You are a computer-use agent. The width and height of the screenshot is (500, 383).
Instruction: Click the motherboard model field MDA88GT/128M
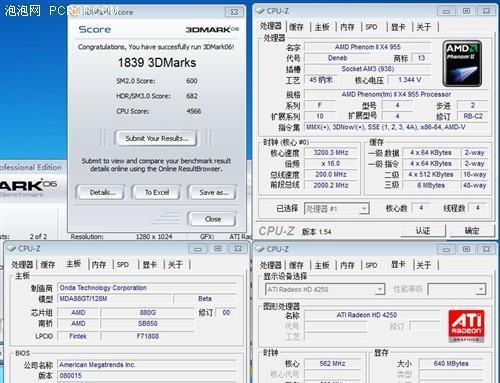coord(115,299)
